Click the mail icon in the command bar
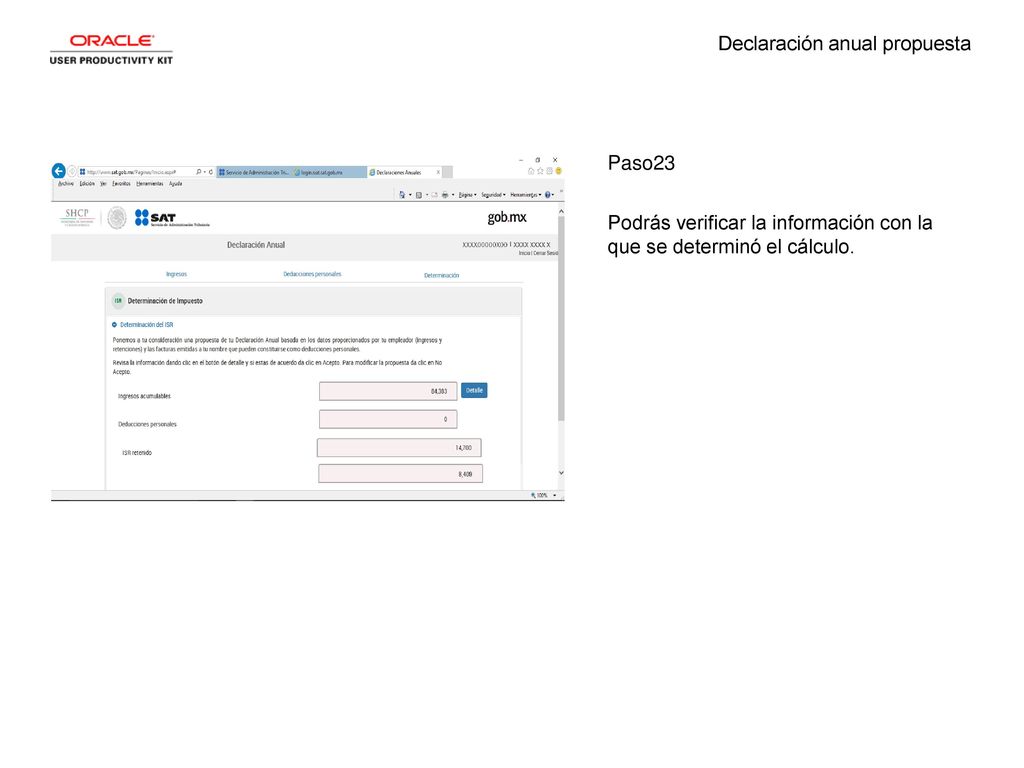This screenshot has width=1024, height=768. pyautogui.click(x=434, y=195)
